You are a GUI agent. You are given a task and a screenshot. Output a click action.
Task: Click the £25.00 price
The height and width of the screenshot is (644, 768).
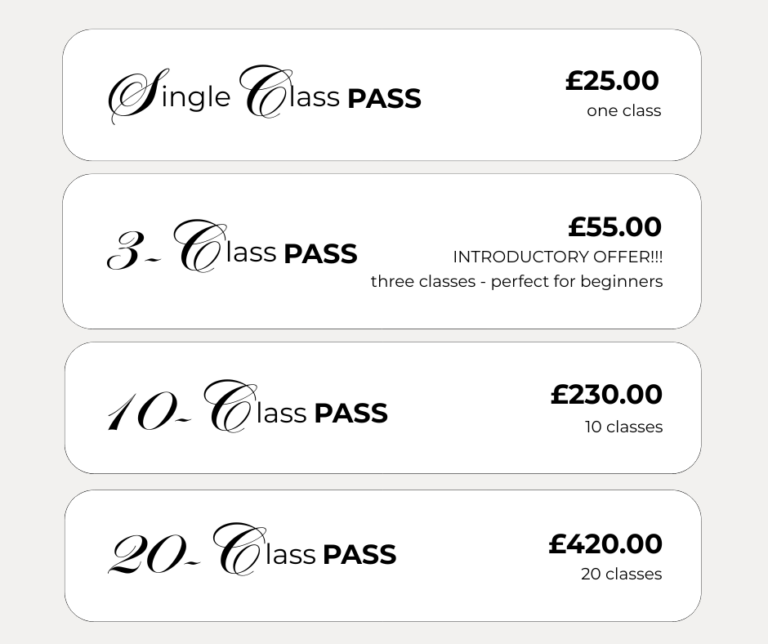pos(612,81)
